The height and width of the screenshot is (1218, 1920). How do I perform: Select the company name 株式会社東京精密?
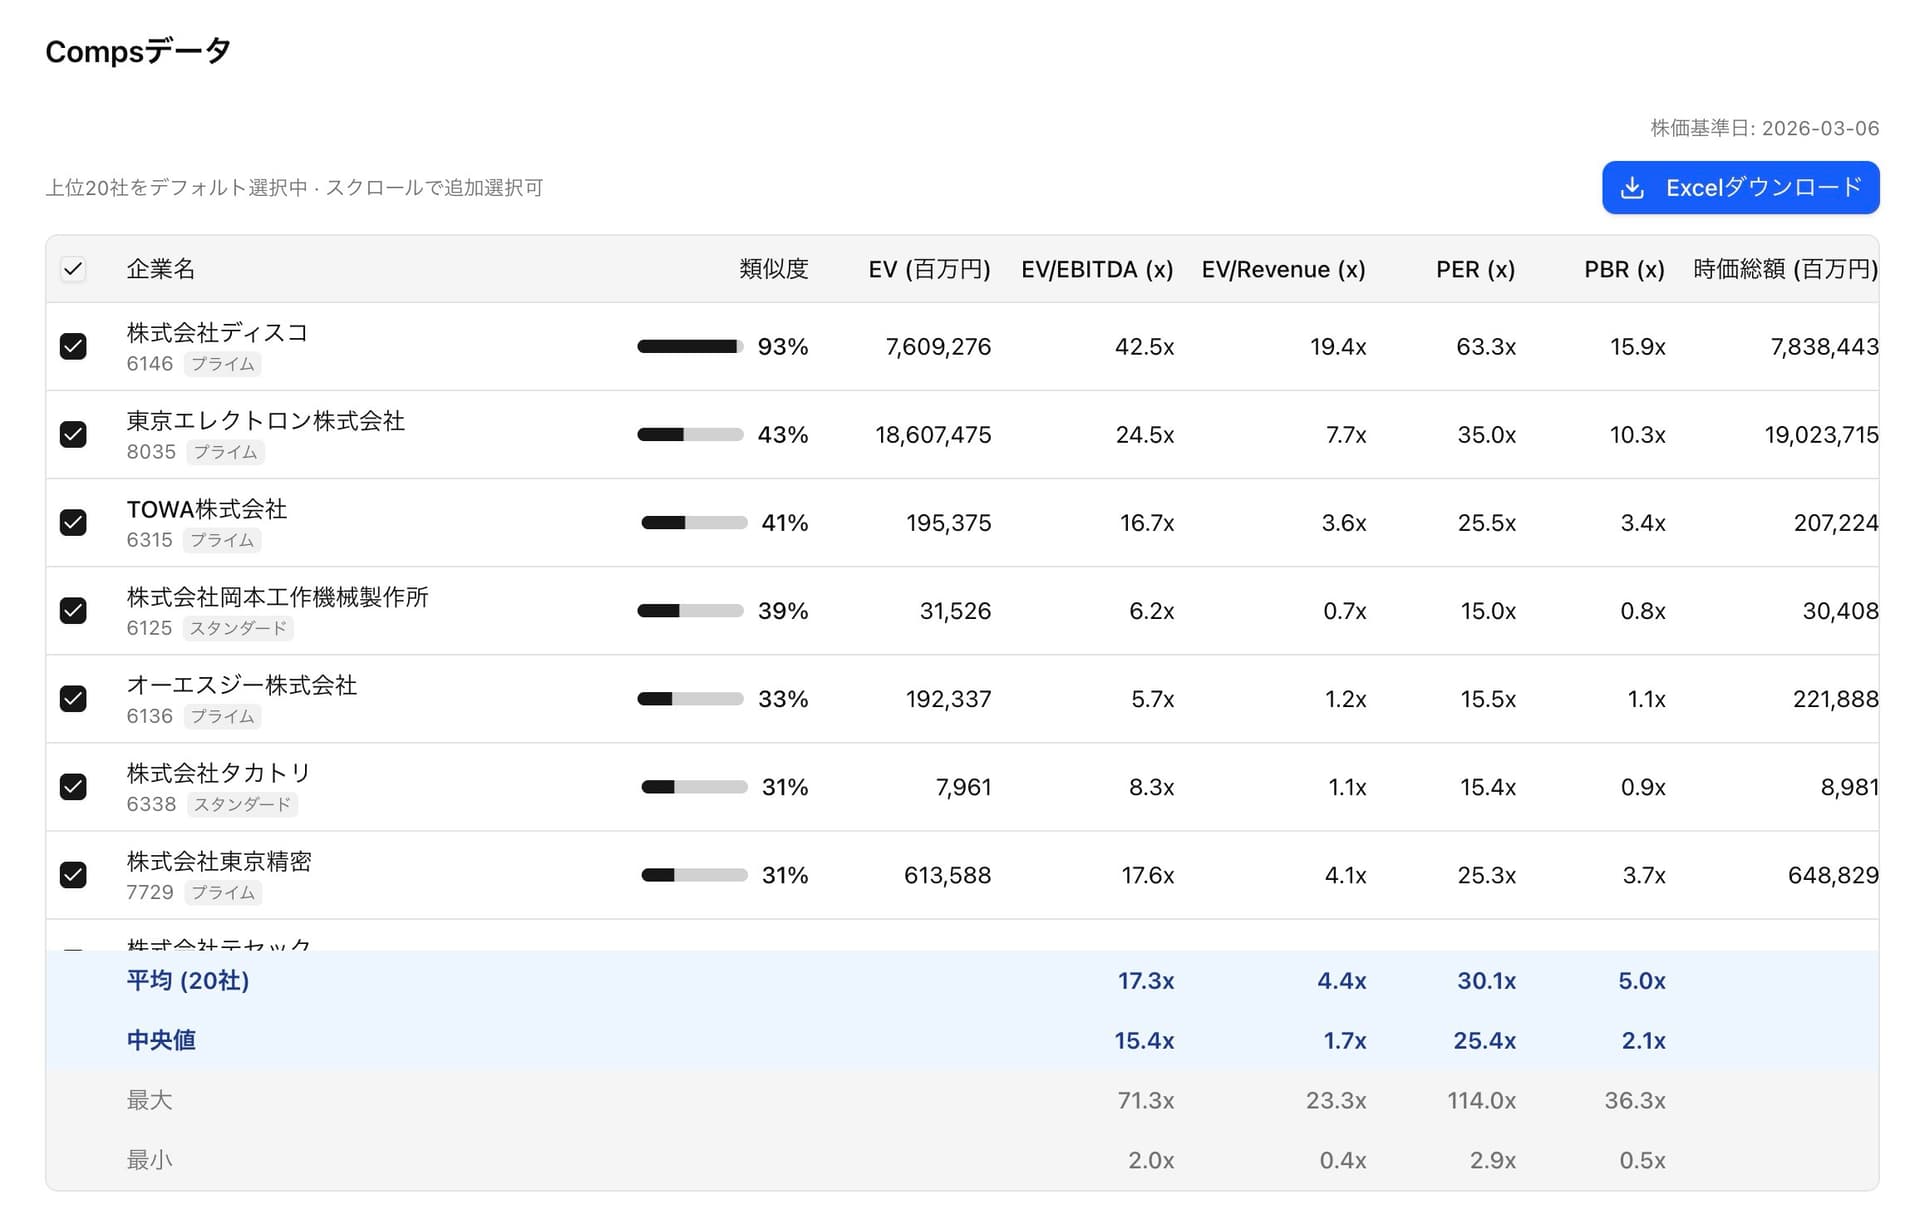click(219, 861)
